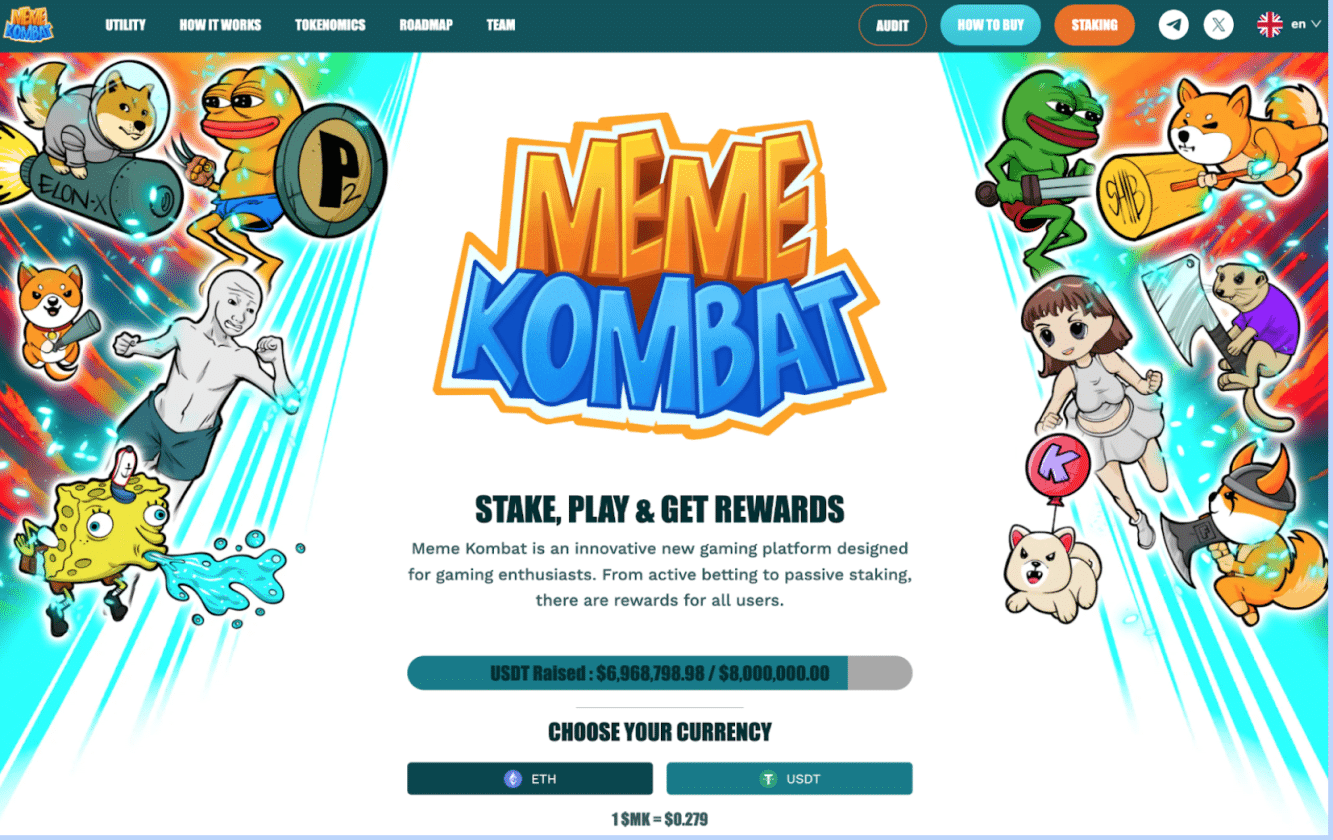The width and height of the screenshot is (1333, 840).
Task: Click the Ethereum coin icon
Action: [513, 779]
